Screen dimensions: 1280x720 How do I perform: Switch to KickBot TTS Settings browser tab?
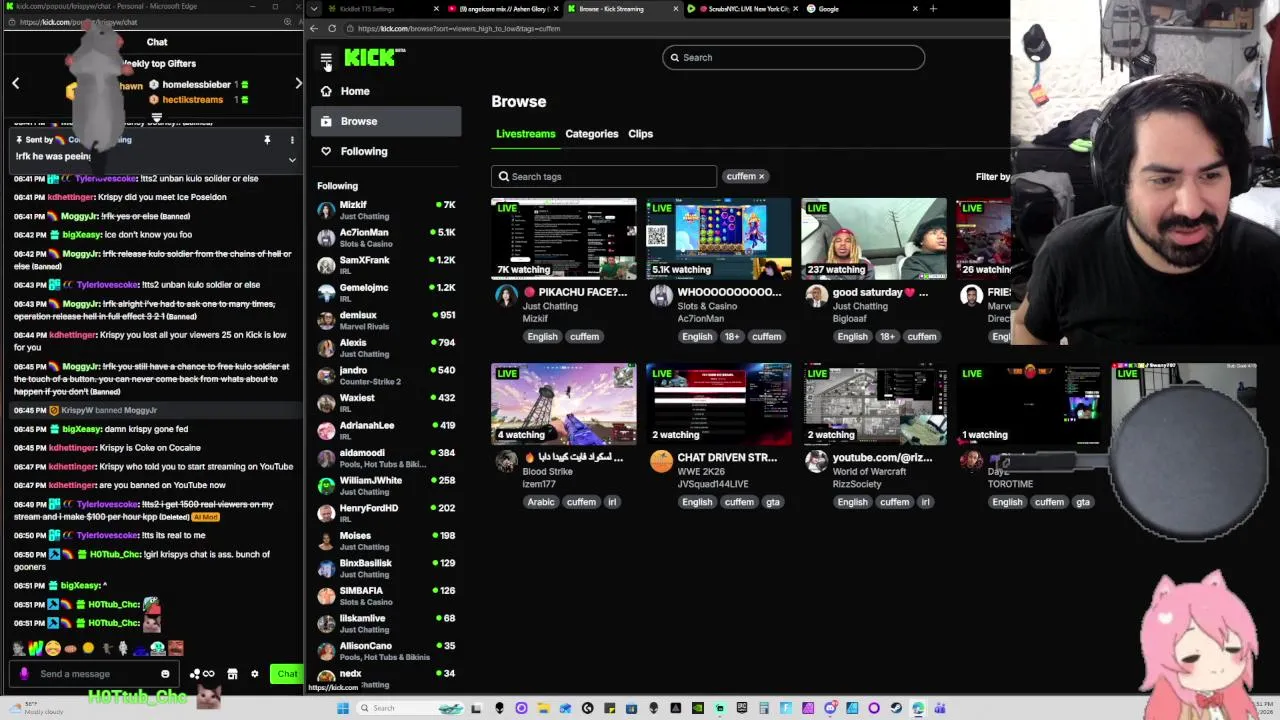click(380, 9)
